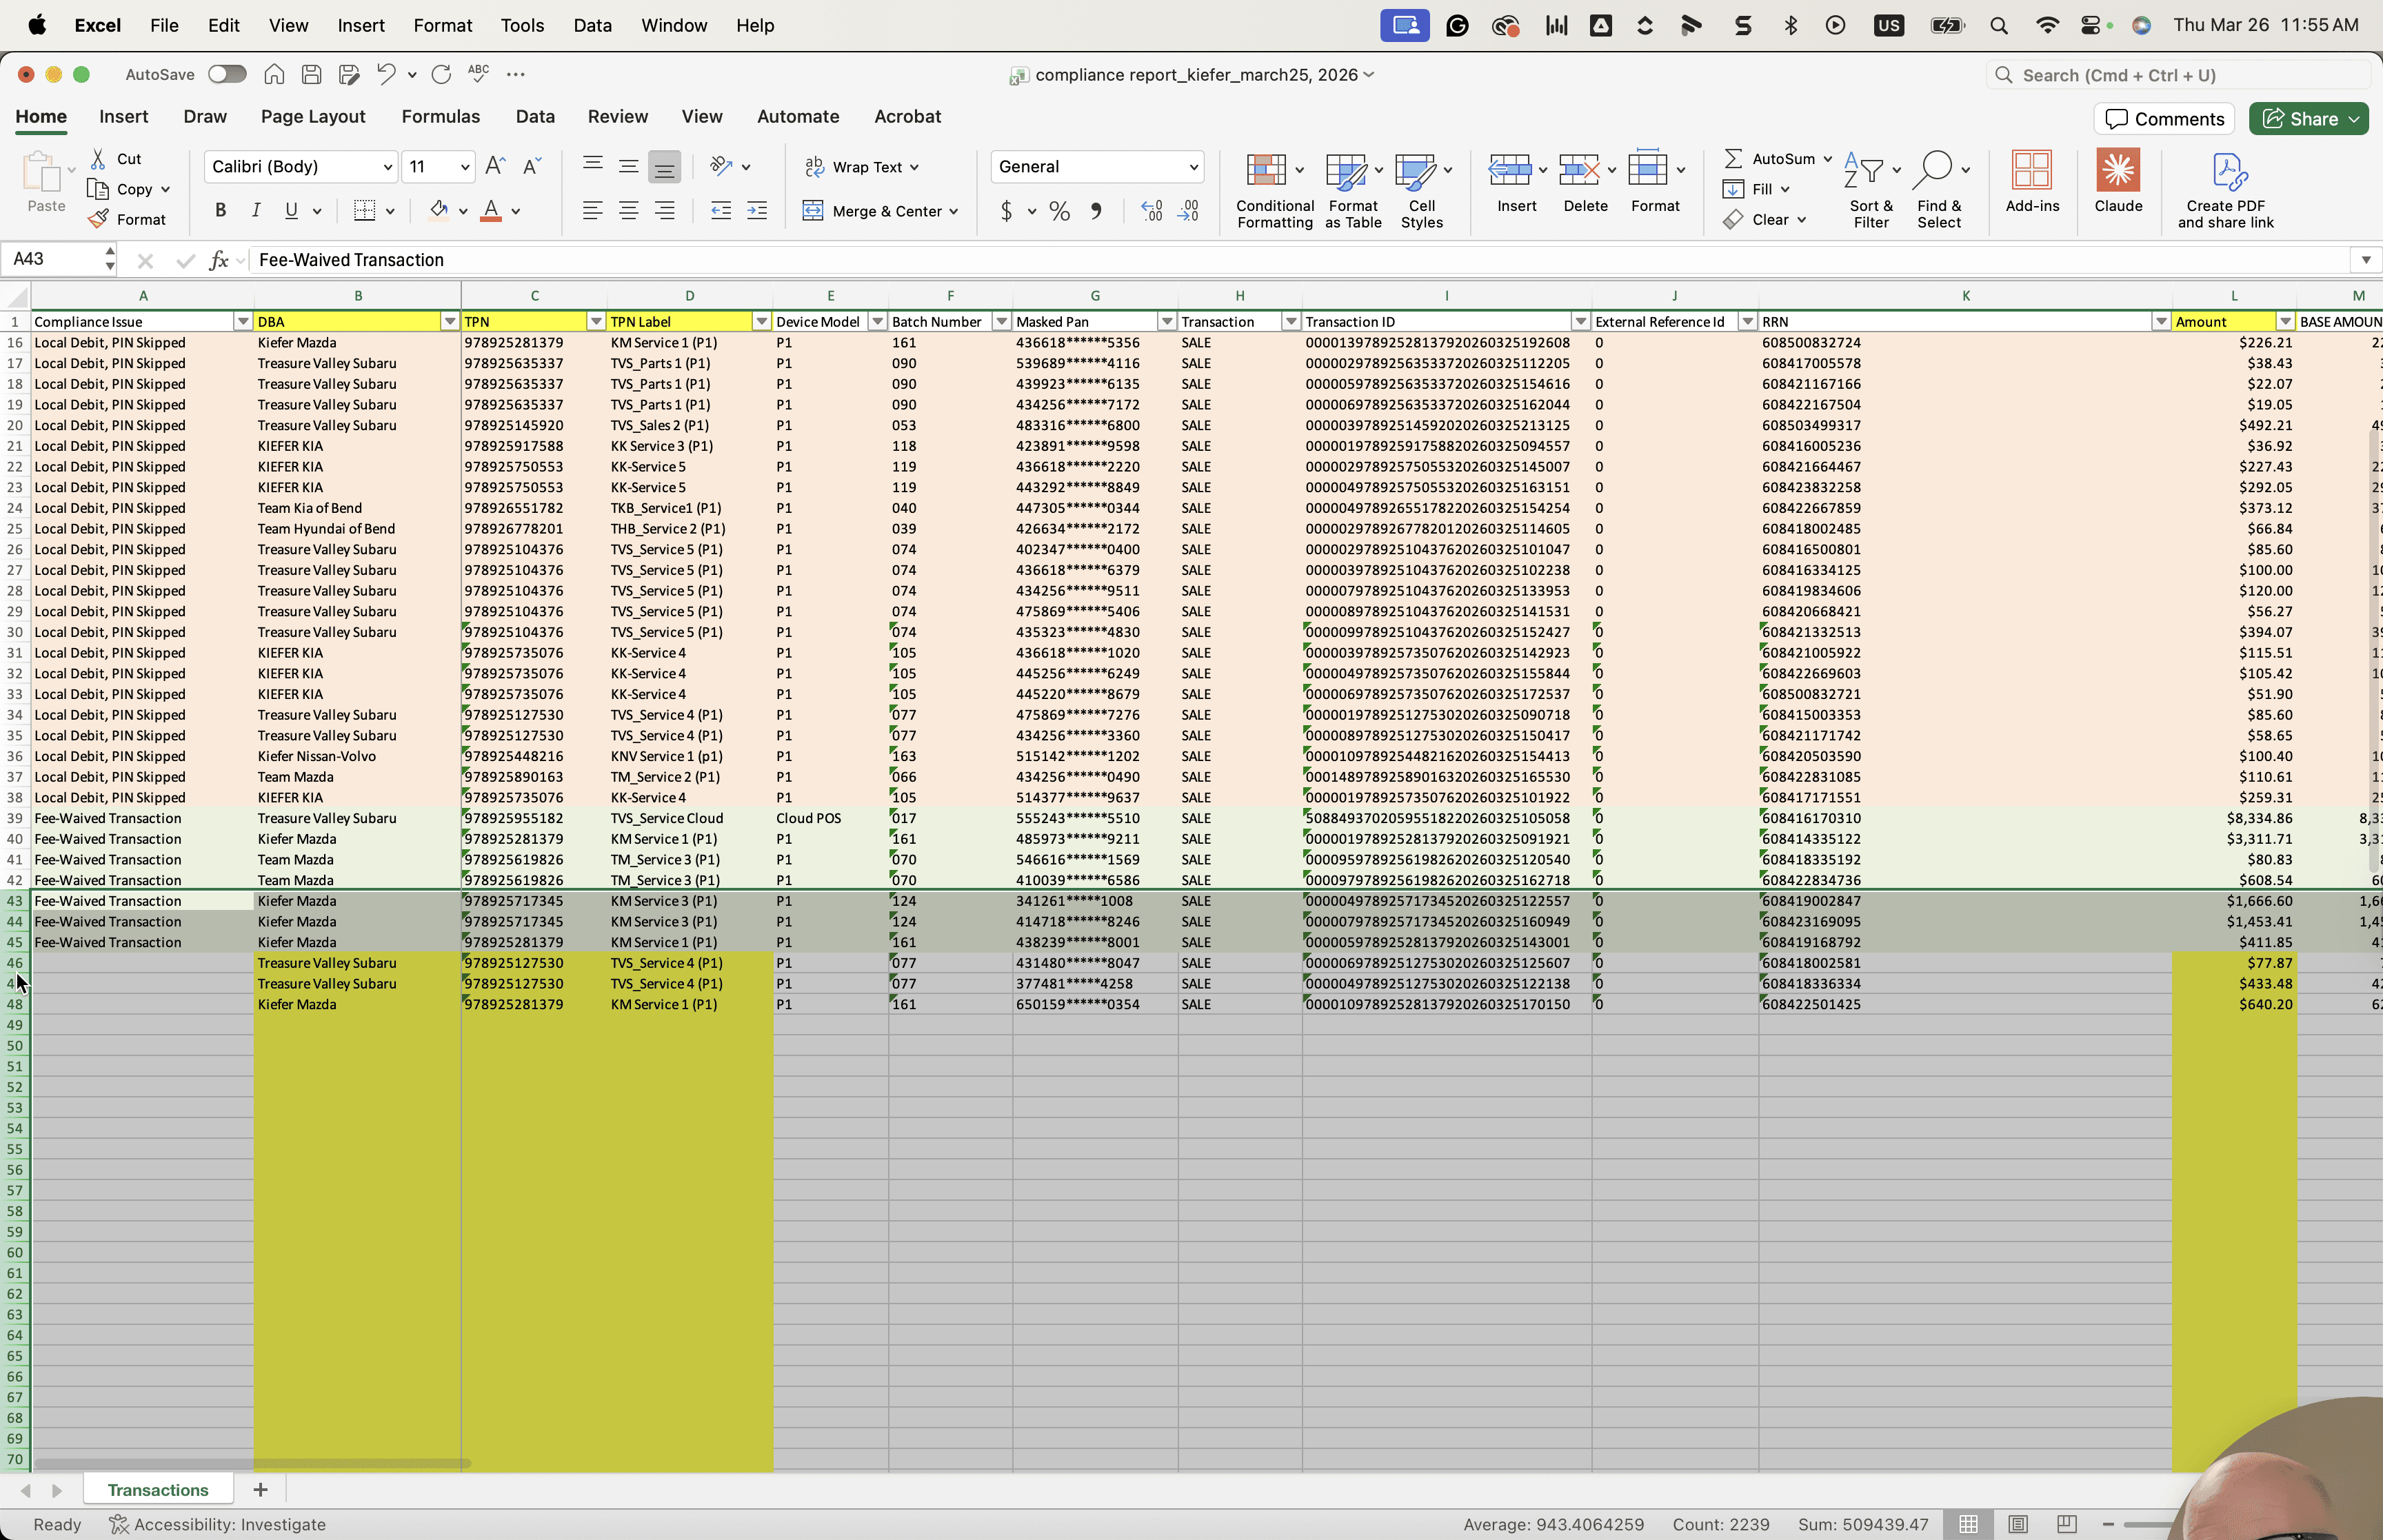Image resolution: width=2383 pixels, height=1540 pixels.
Task: Open the Comments button
Action: pos(2165,119)
